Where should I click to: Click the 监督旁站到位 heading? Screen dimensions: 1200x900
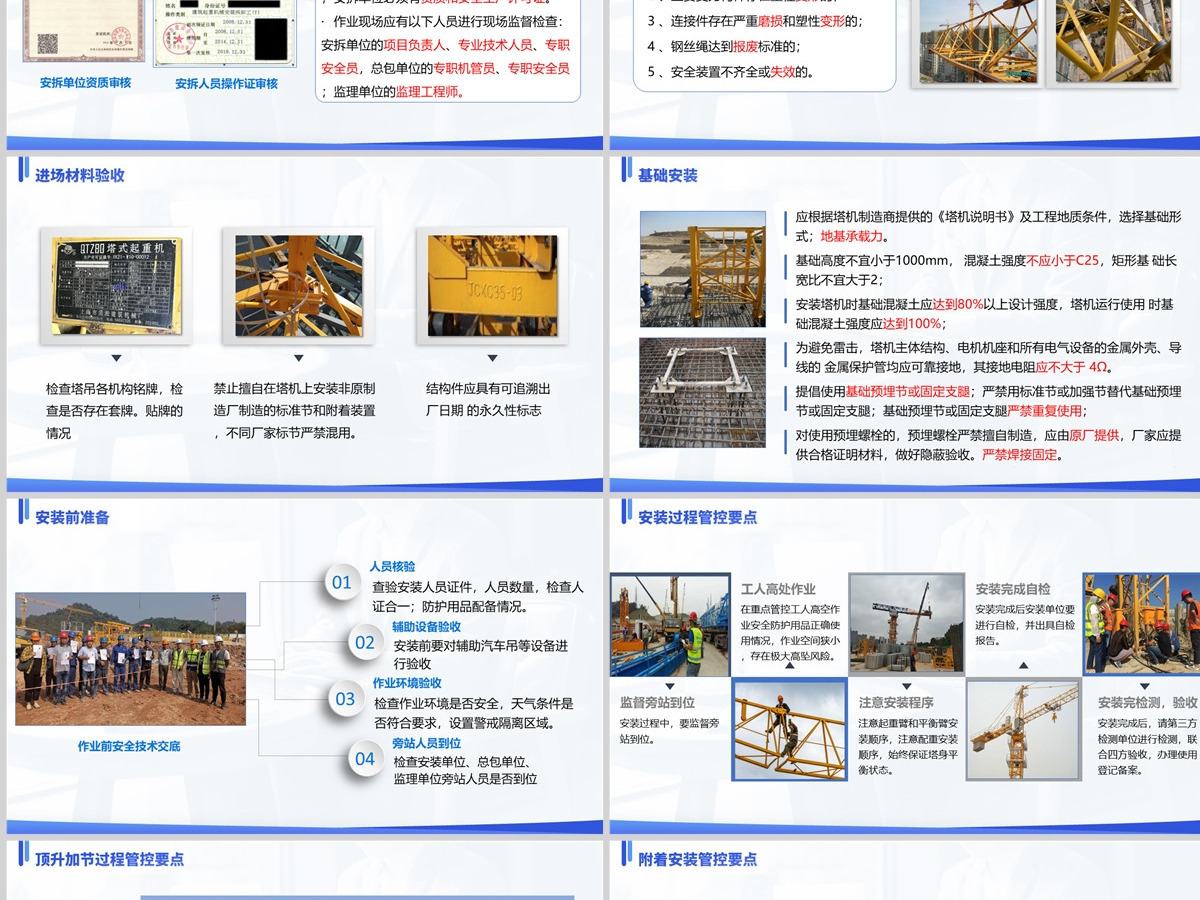click(658, 702)
